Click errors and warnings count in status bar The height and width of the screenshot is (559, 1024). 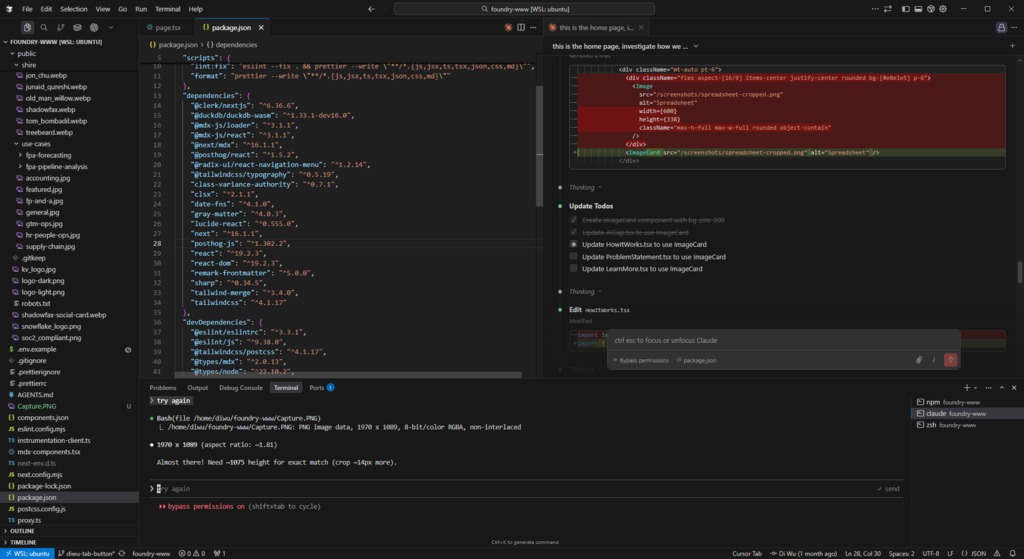[192, 554]
